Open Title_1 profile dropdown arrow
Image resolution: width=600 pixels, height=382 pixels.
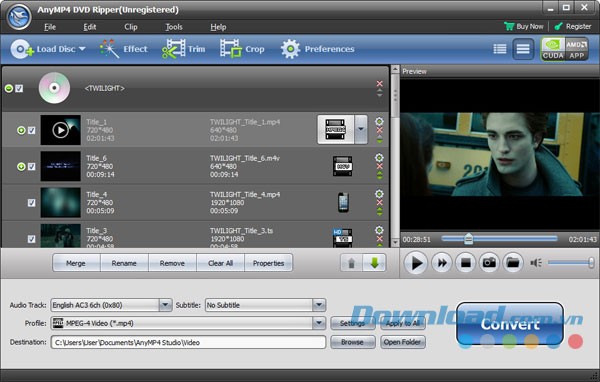coord(361,129)
